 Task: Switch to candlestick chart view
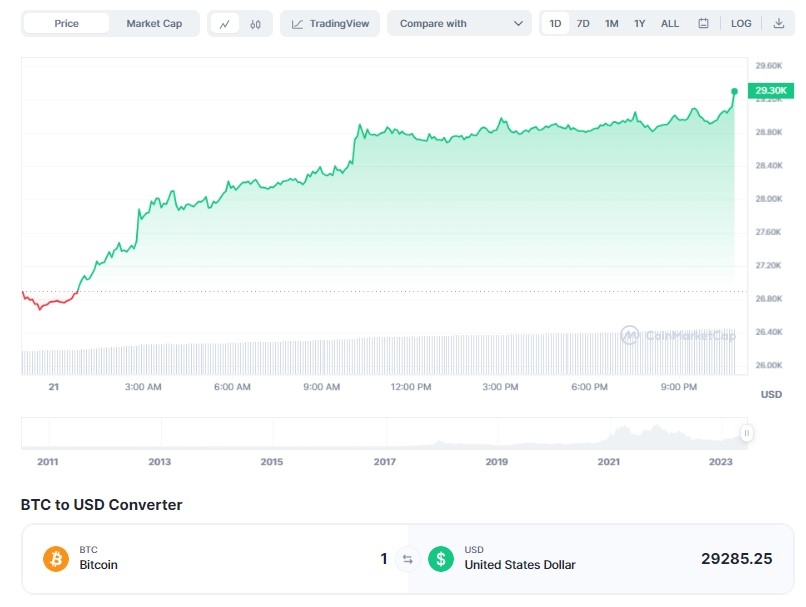pos(255,24)
